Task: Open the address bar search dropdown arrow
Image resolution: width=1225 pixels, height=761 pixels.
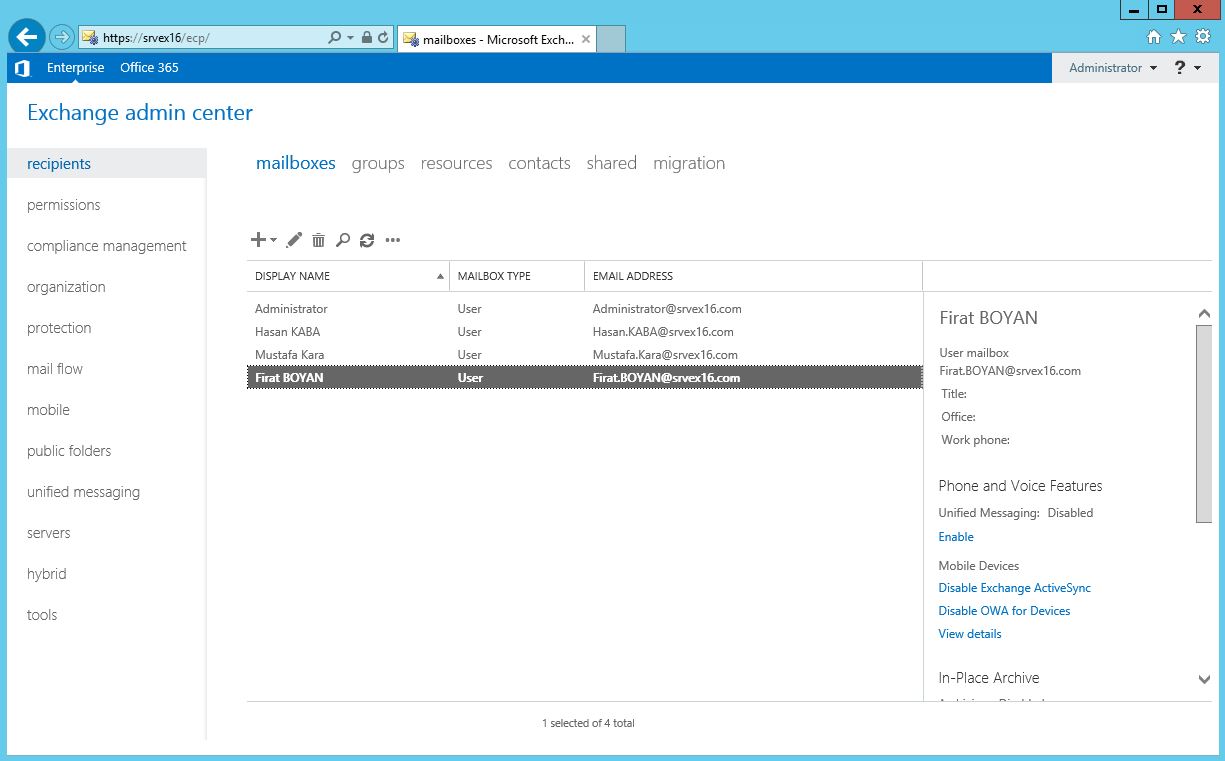Action: (x=350, y=38)
